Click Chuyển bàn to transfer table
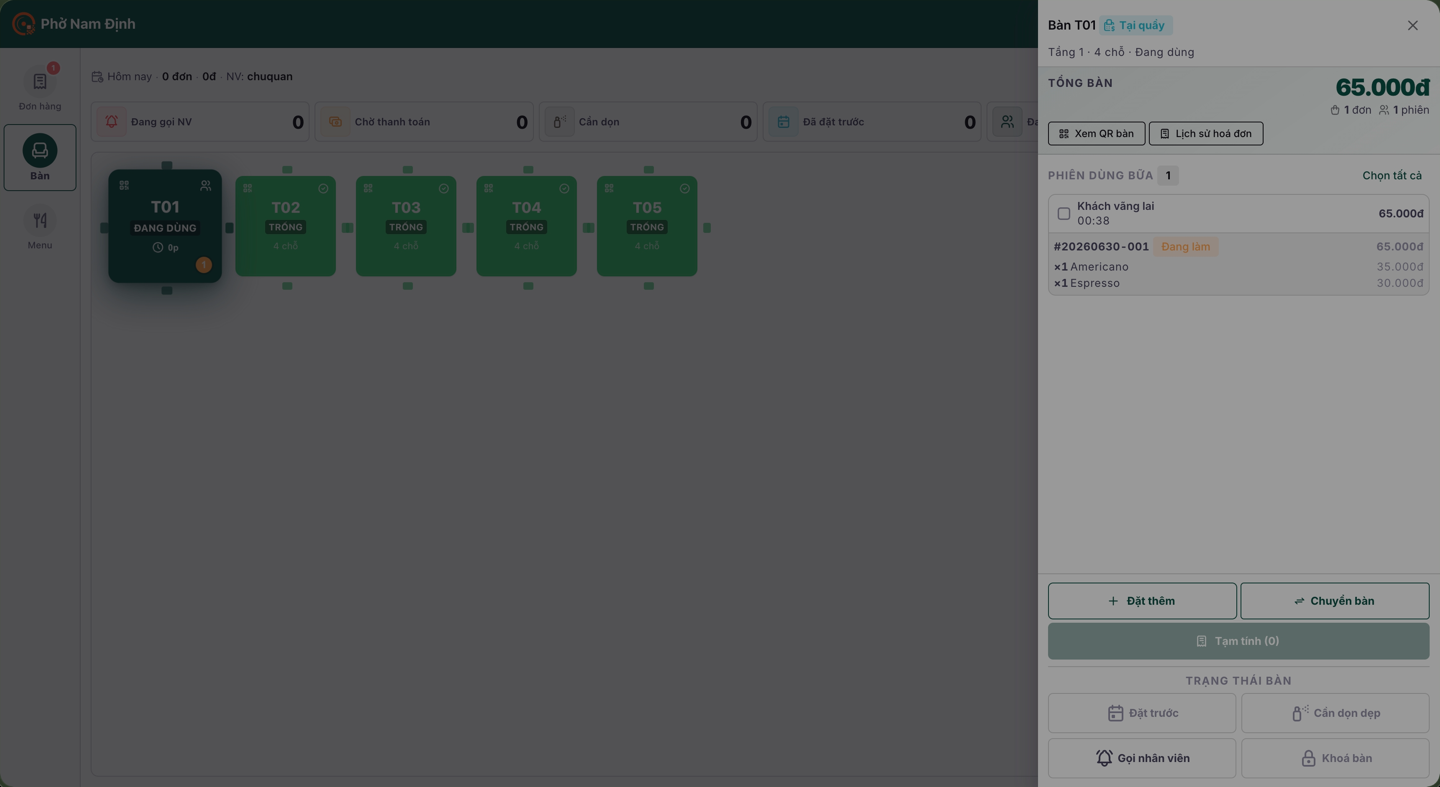 pos(1335,601)
